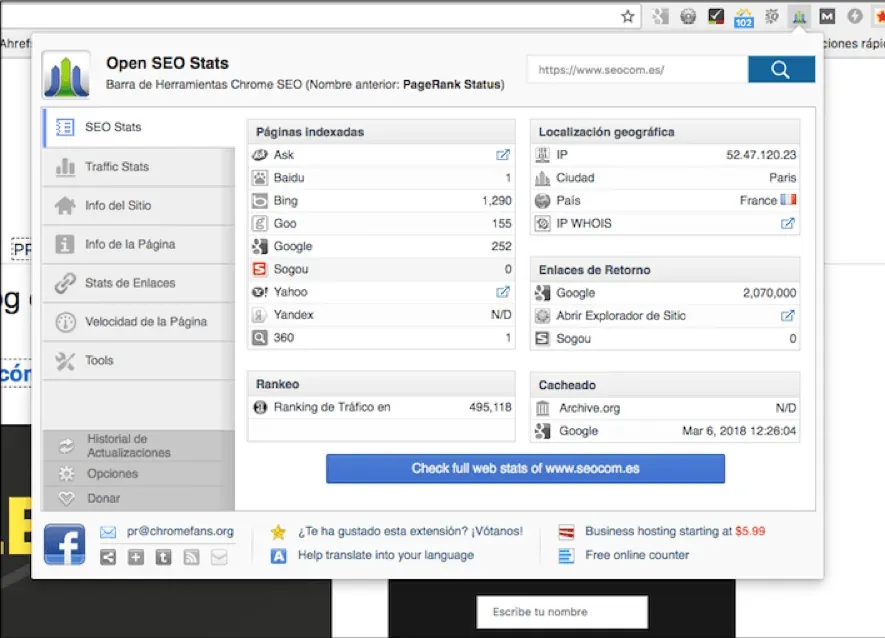The height and width of the screenshot is (638, 885).
Task: Open the IP WHOIS external link icon
Action: point(787,224)
